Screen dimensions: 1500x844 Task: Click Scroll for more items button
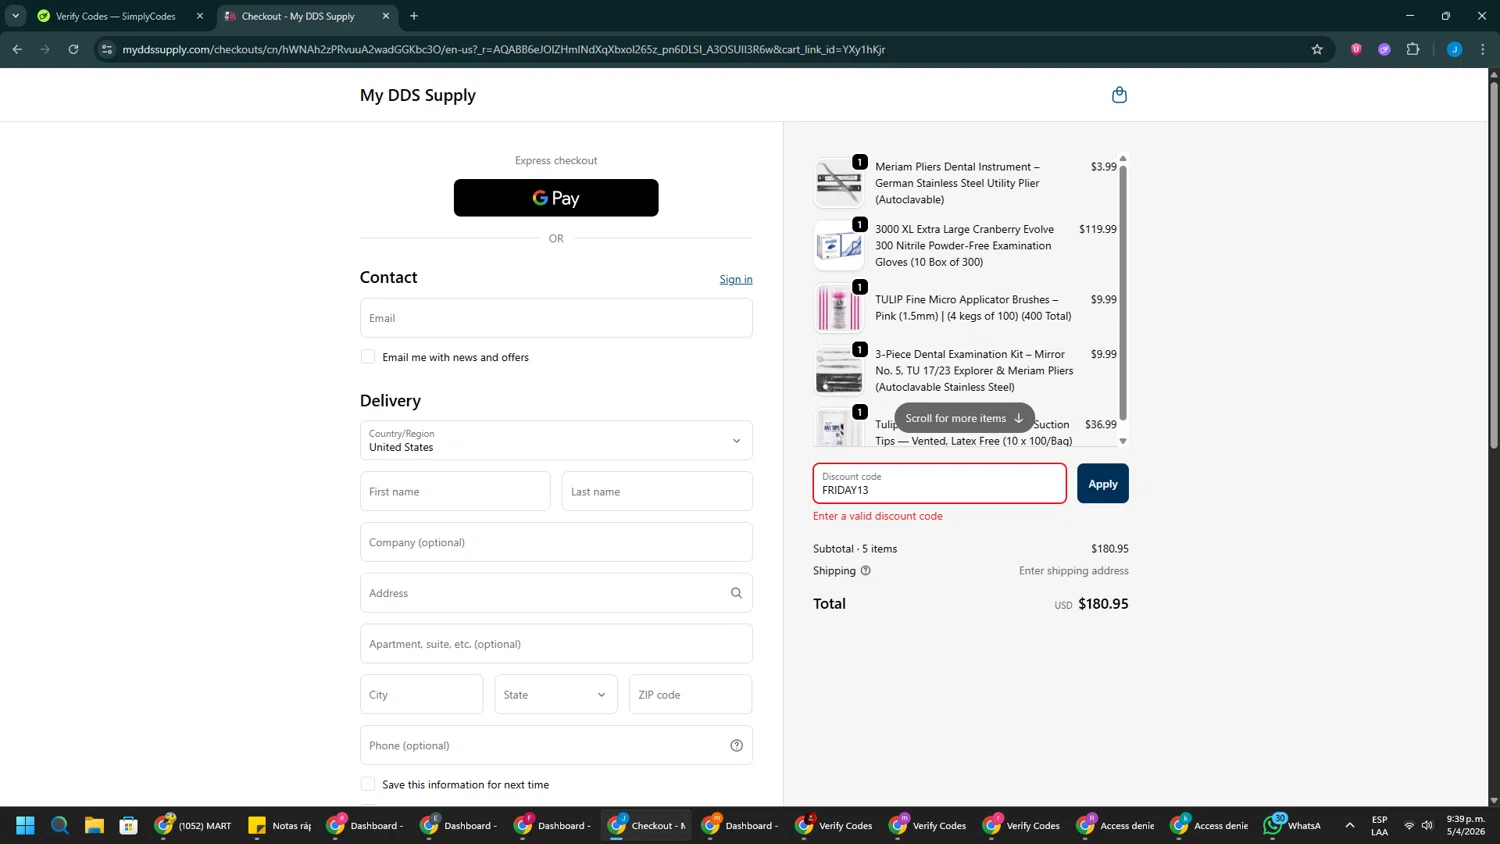[x=964, y=418]
